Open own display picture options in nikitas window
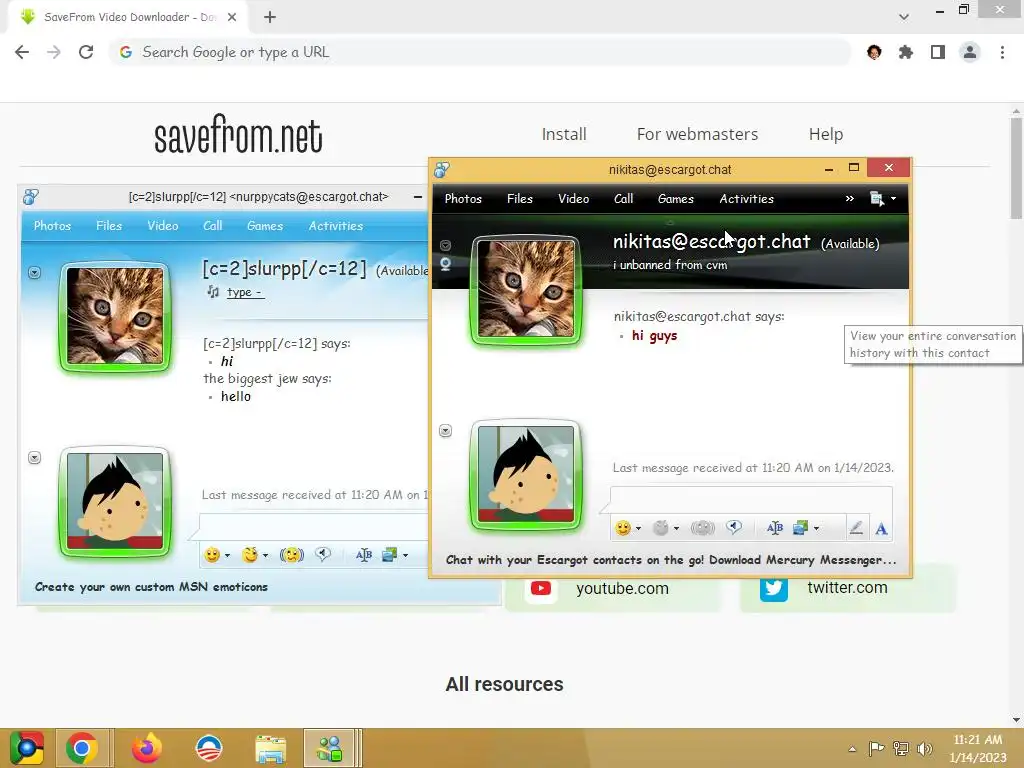Viewport: 1024px width, 768px height. (x=445, y=430)
